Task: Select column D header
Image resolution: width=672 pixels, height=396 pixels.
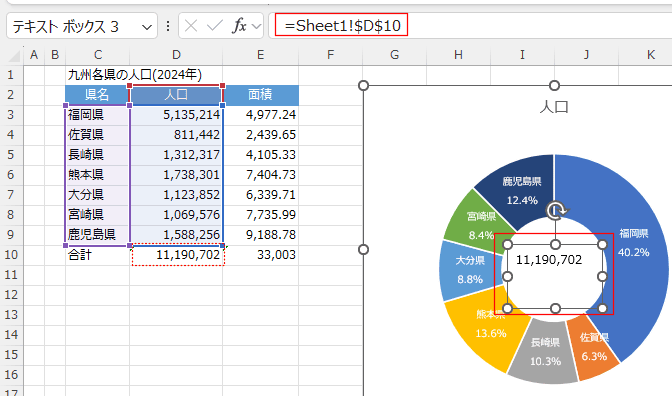Action: click(176, 55)
